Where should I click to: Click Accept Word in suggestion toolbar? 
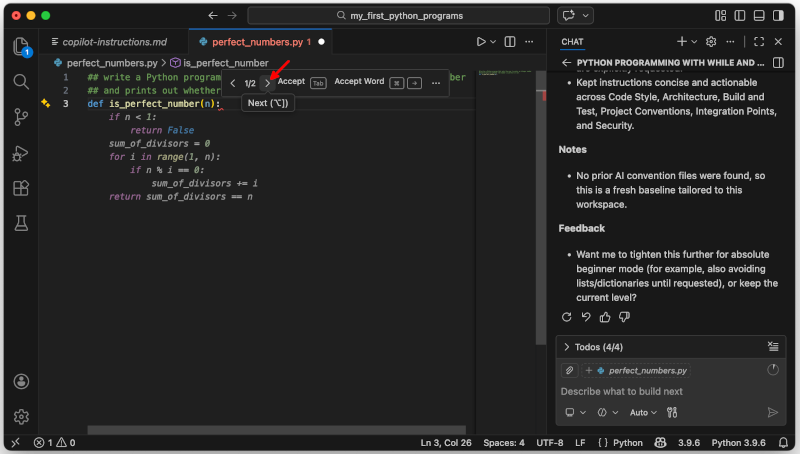point(358,81)
